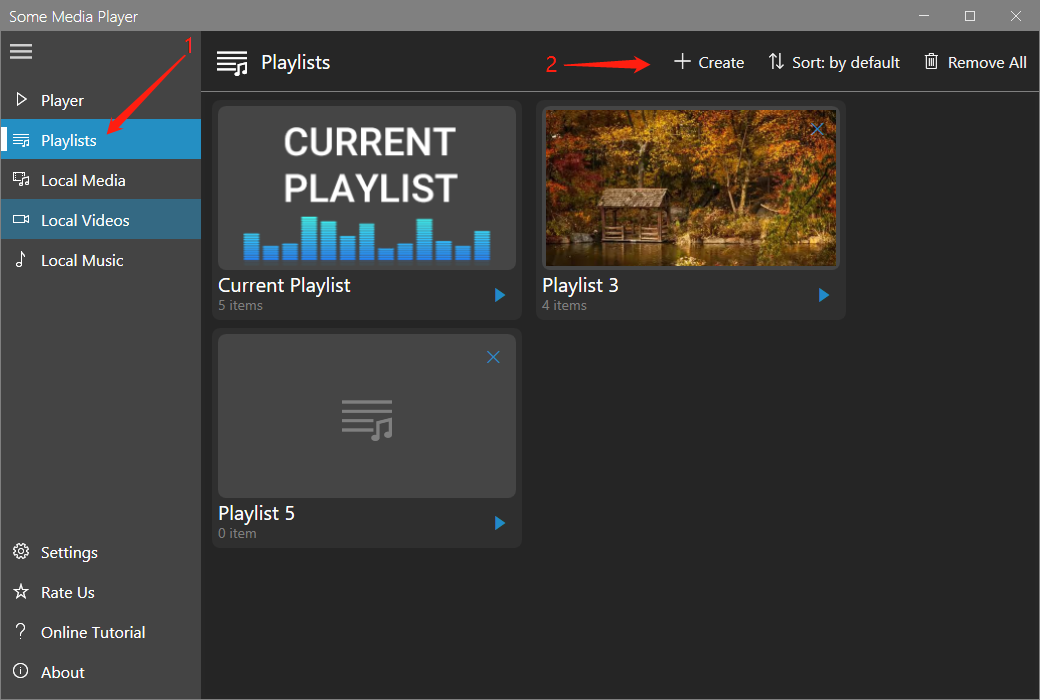Play the Current Playlist

point(499,294)
